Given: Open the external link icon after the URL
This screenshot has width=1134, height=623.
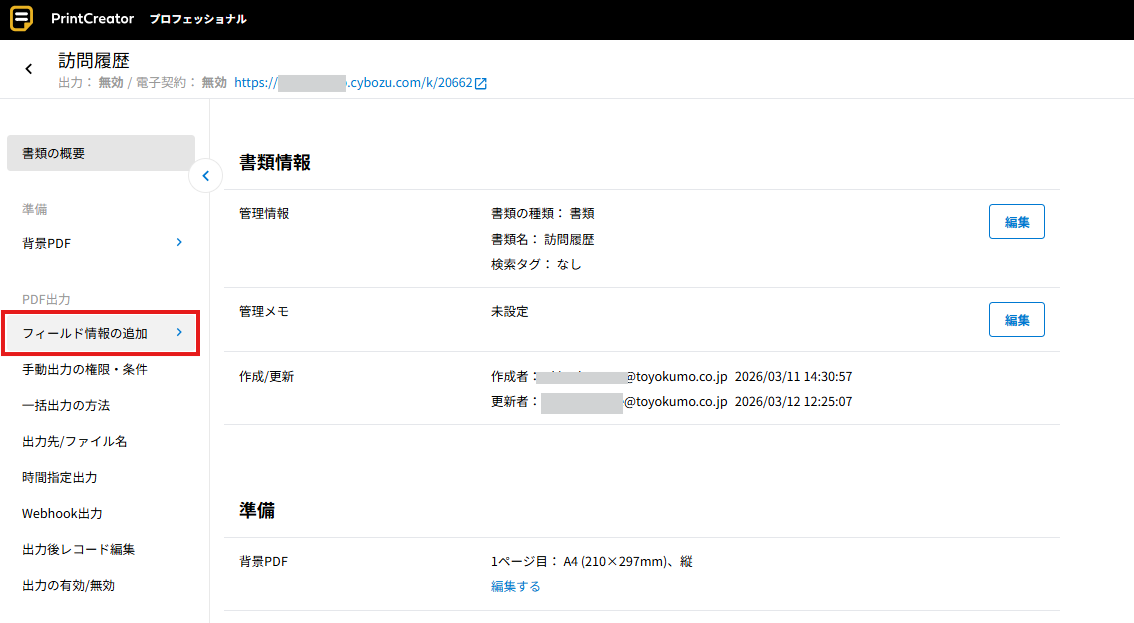Looking at the screenshot, I should (481, 84).
